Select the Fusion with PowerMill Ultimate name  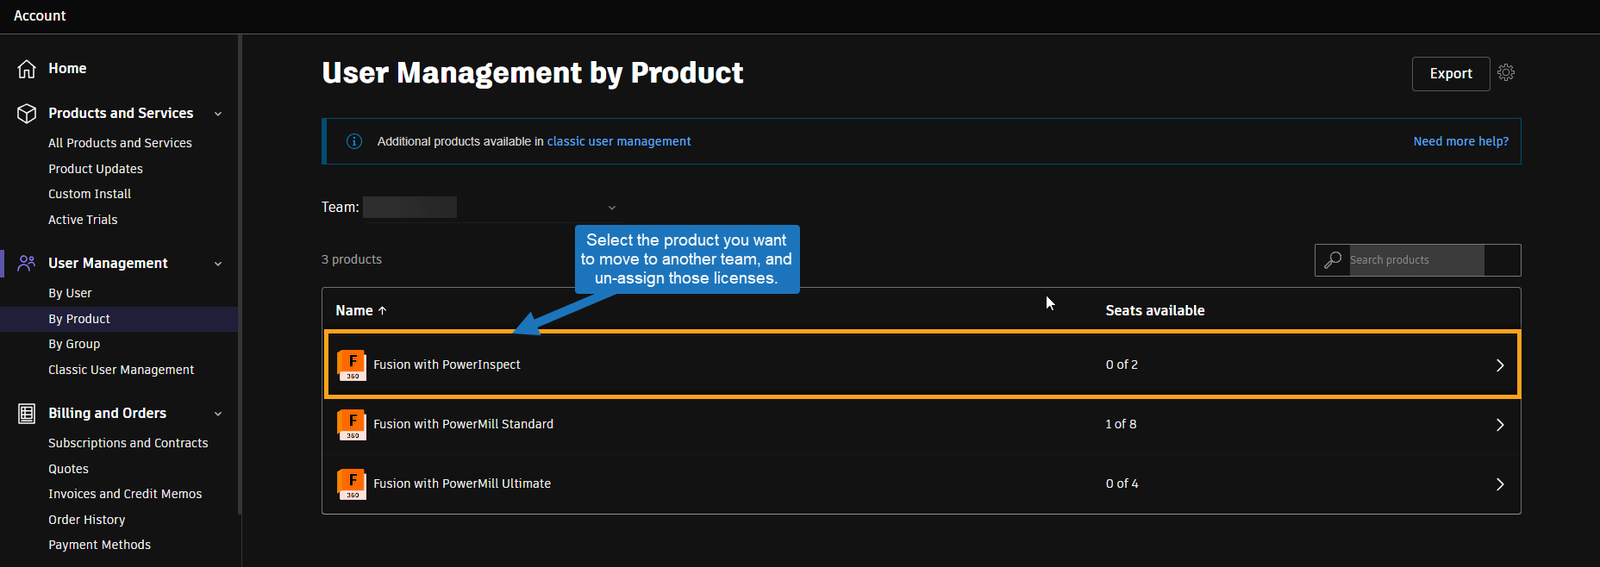(462, 484)
